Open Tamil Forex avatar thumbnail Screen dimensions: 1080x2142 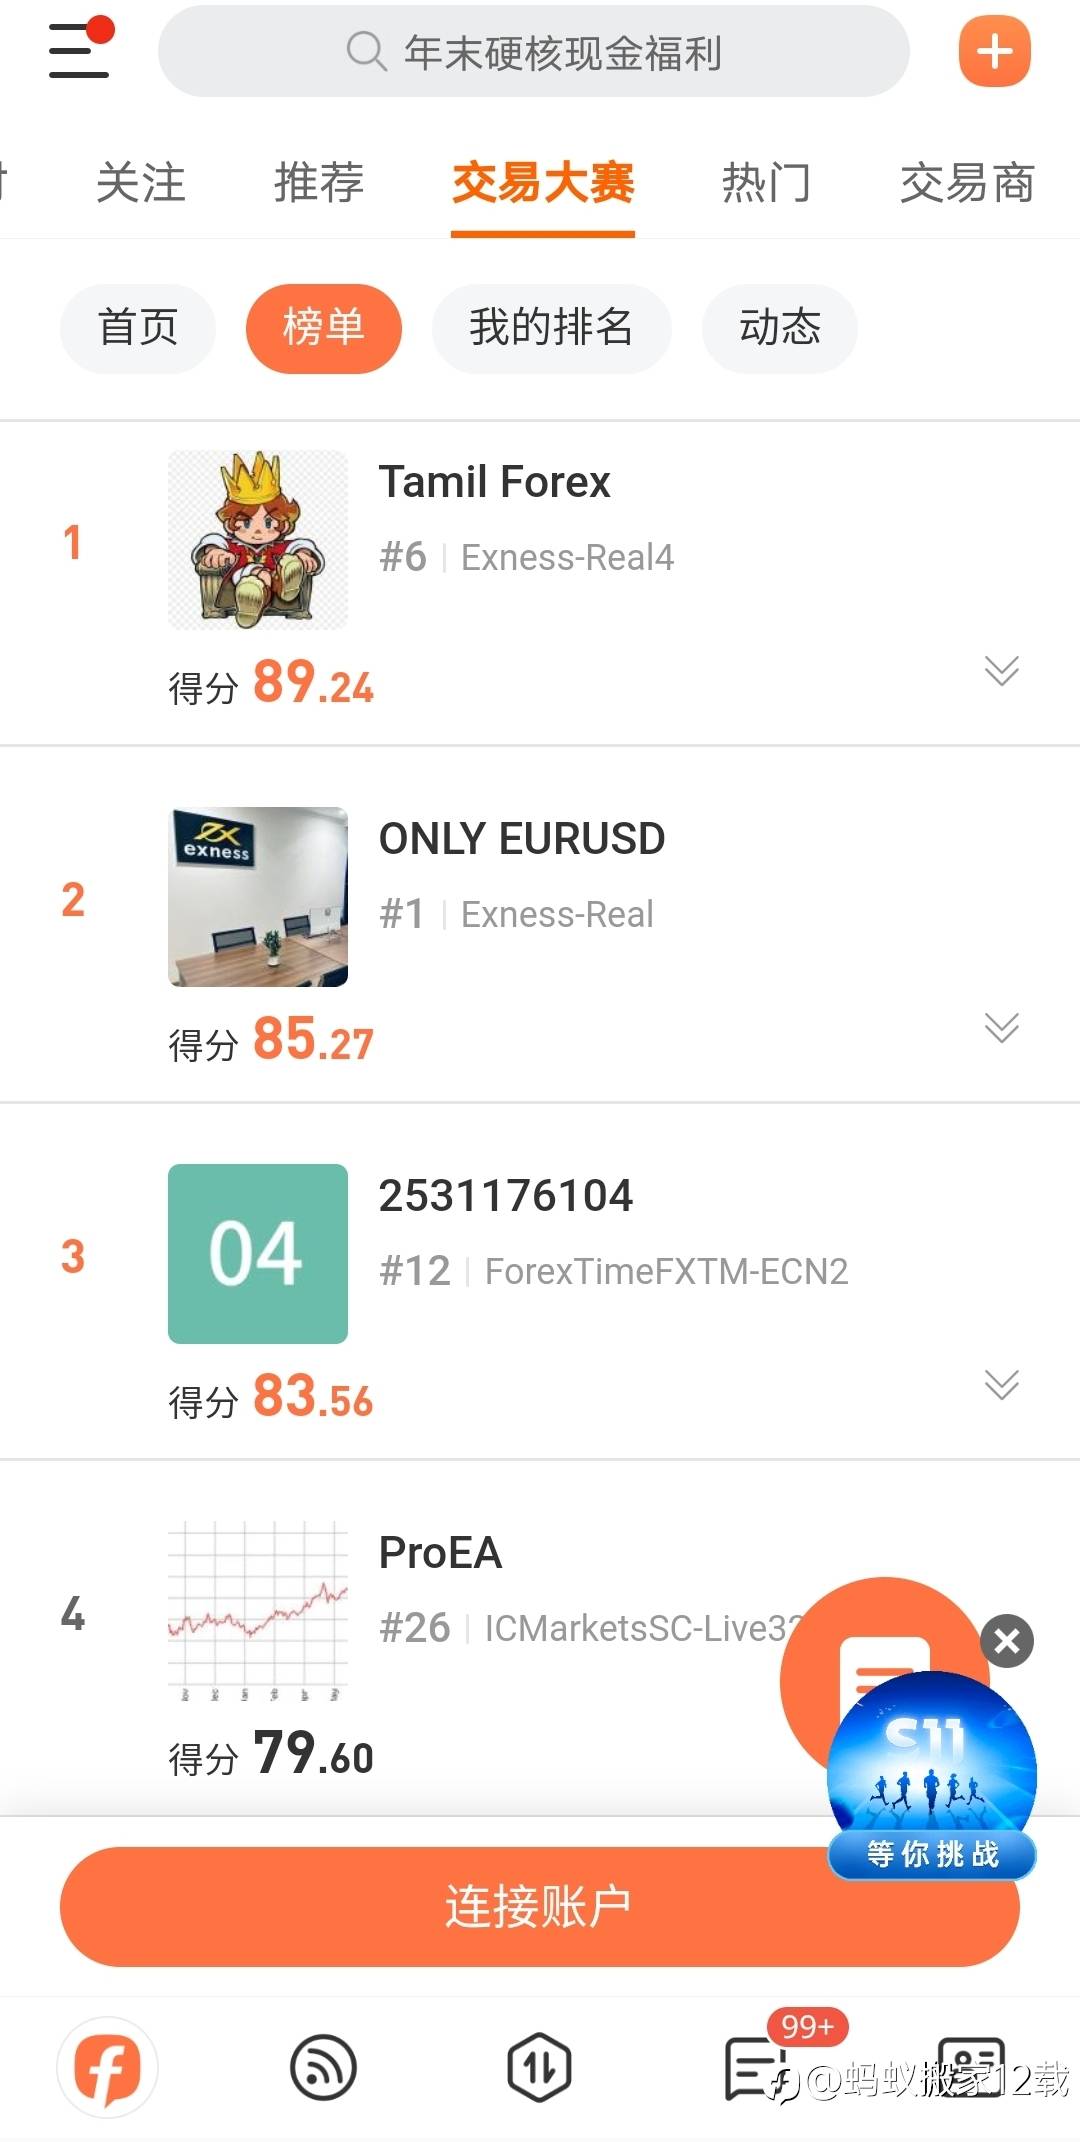pos(258,540)
